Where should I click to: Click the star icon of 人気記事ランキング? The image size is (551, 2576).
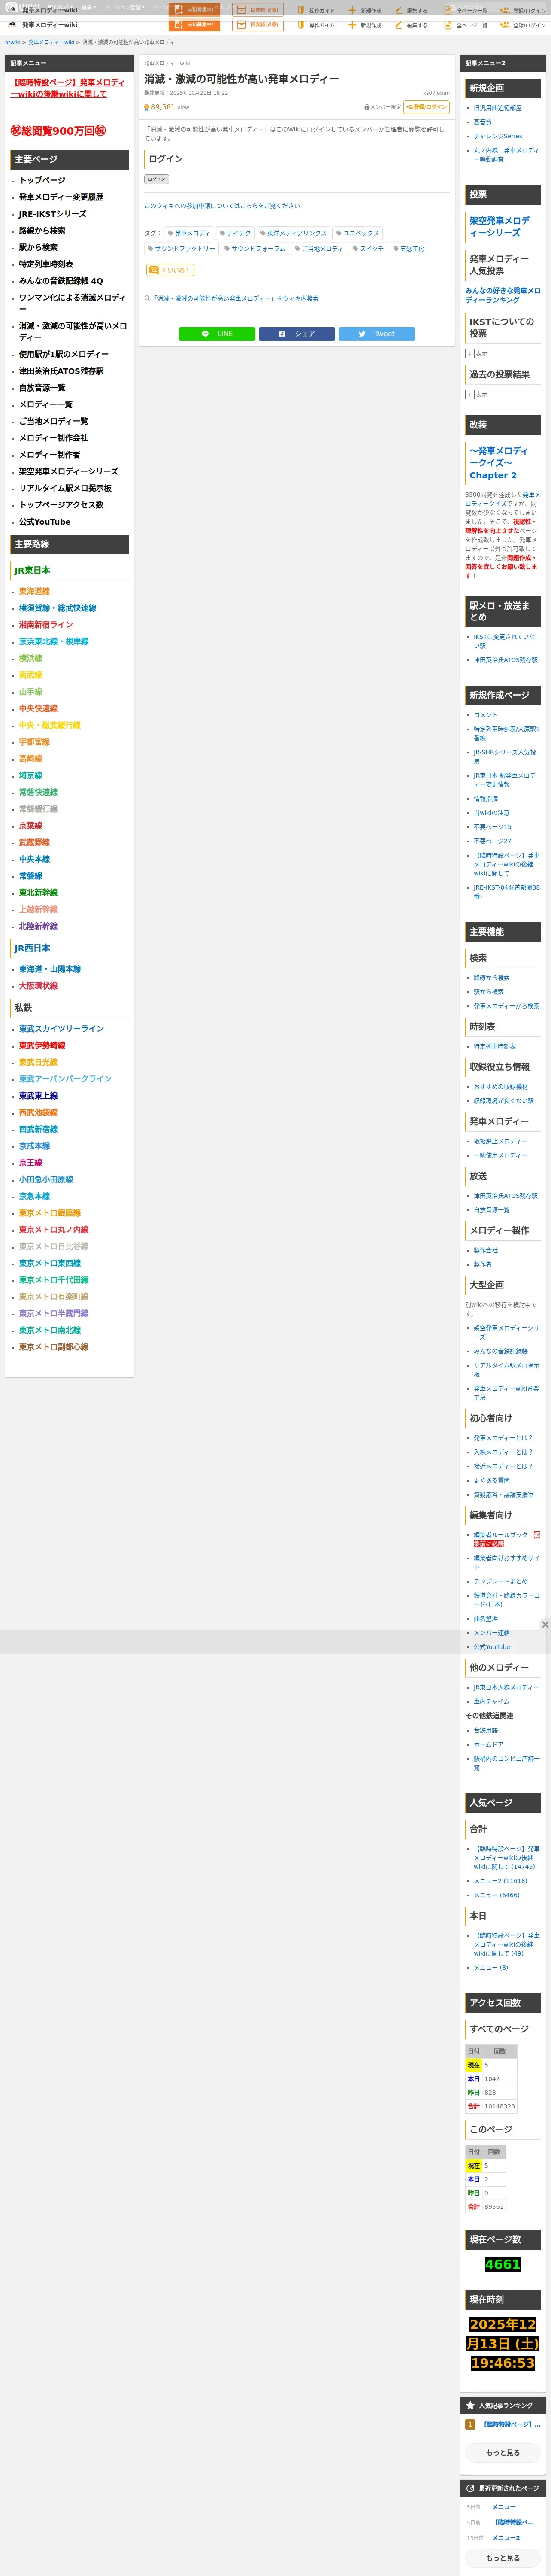pos(470,2405)
